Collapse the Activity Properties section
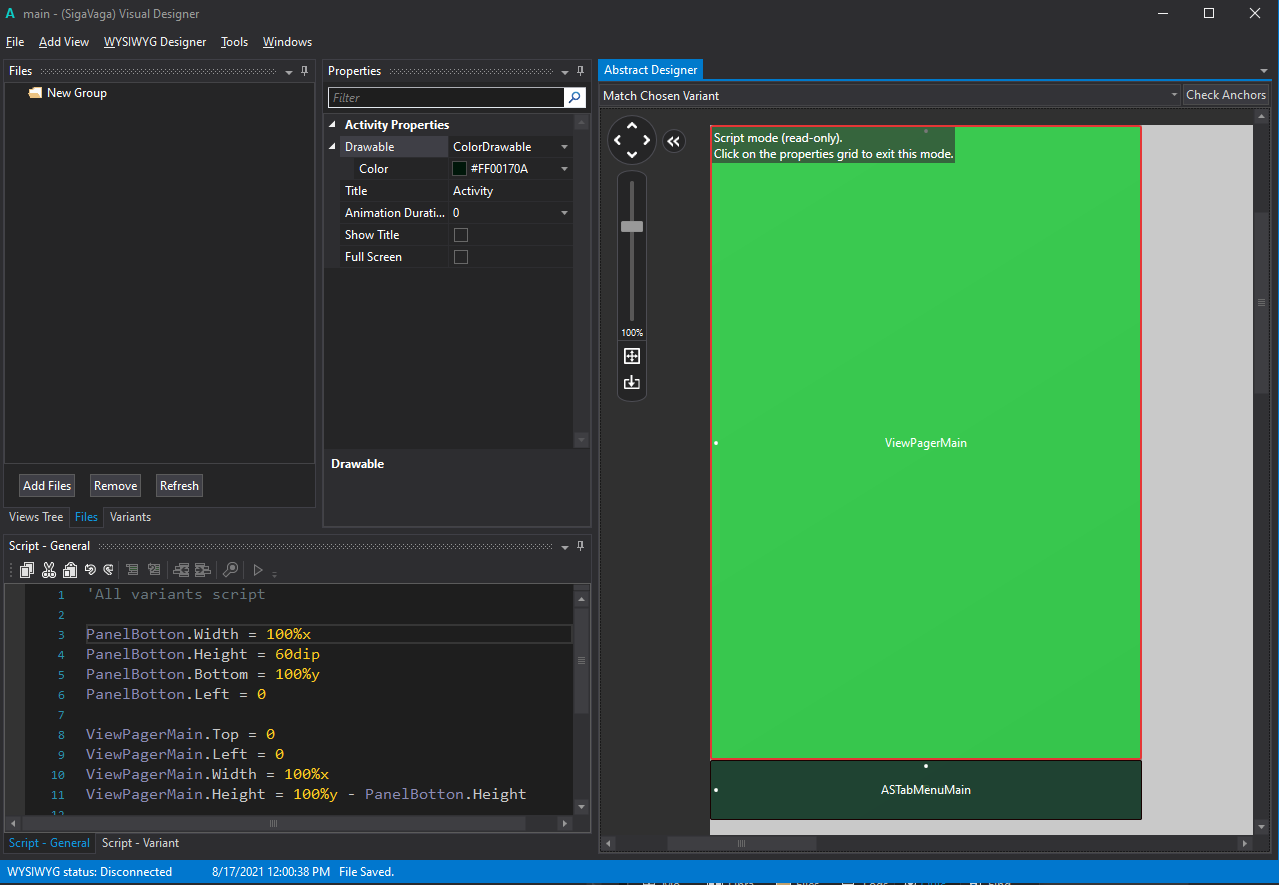 tap(332, 125)
